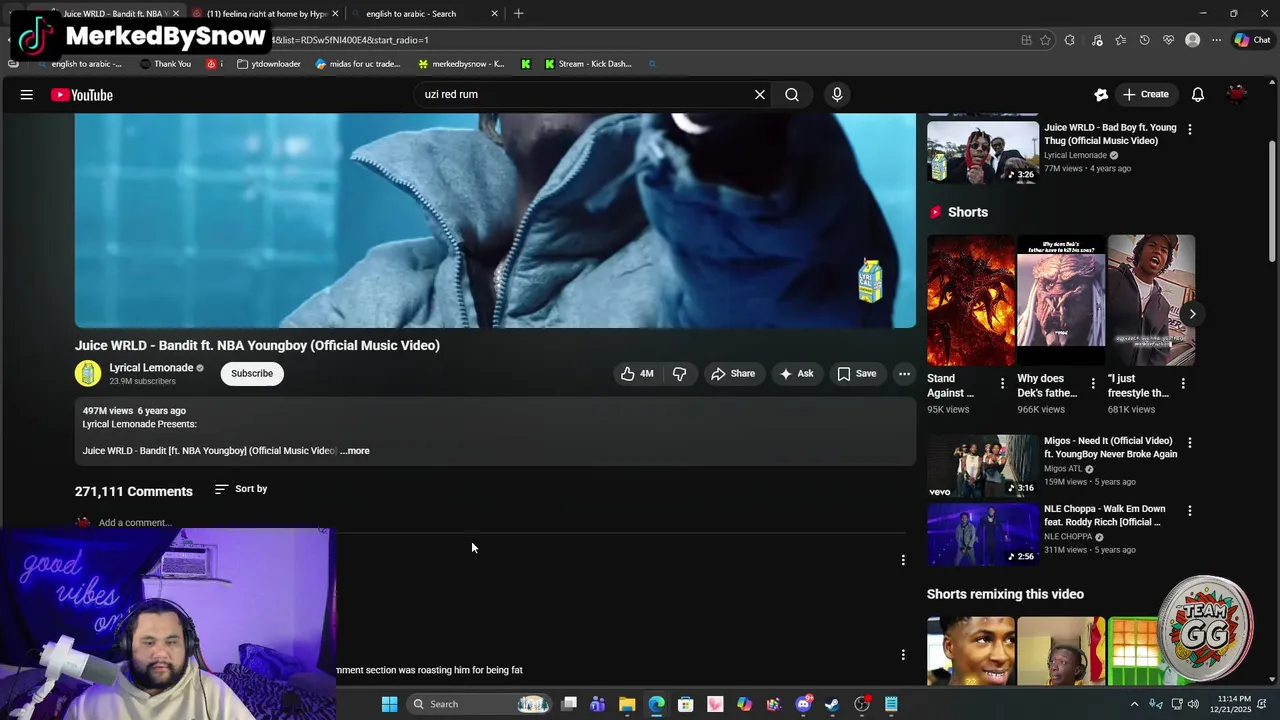The width and height of the screenshot is (1280, 720).
Task: Open the comments Sort by menu
Action: point(241,489)
